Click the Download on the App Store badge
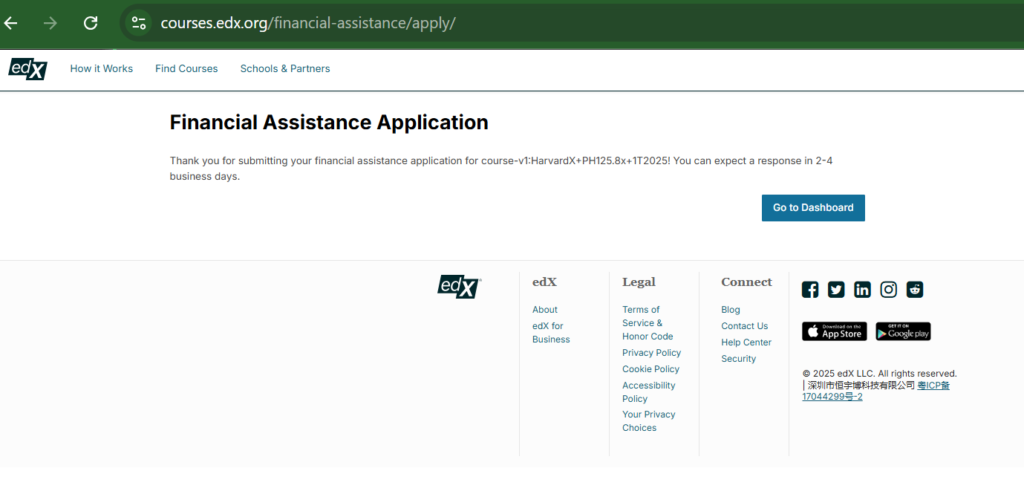Image resolution: width=1024 pixels, height=494 pixels. 834,331
